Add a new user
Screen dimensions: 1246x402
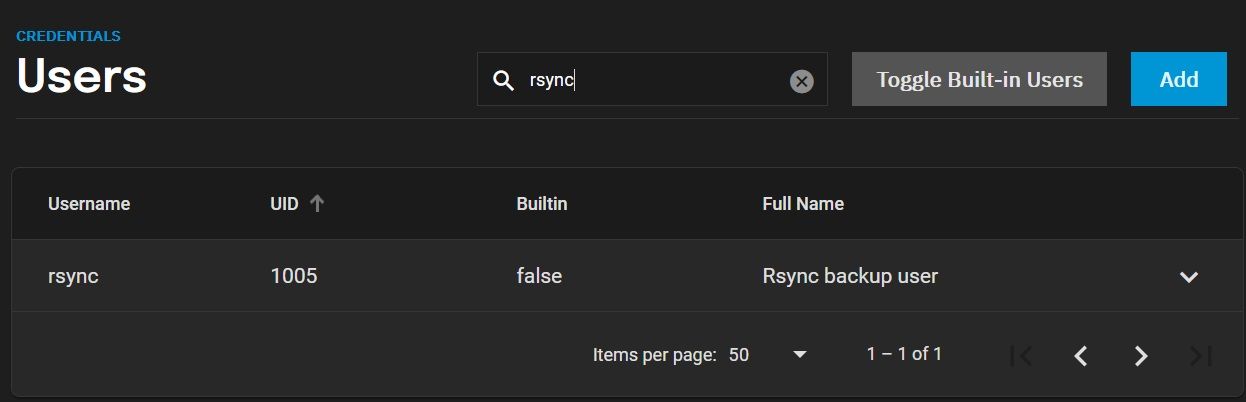pos(1179,79)
